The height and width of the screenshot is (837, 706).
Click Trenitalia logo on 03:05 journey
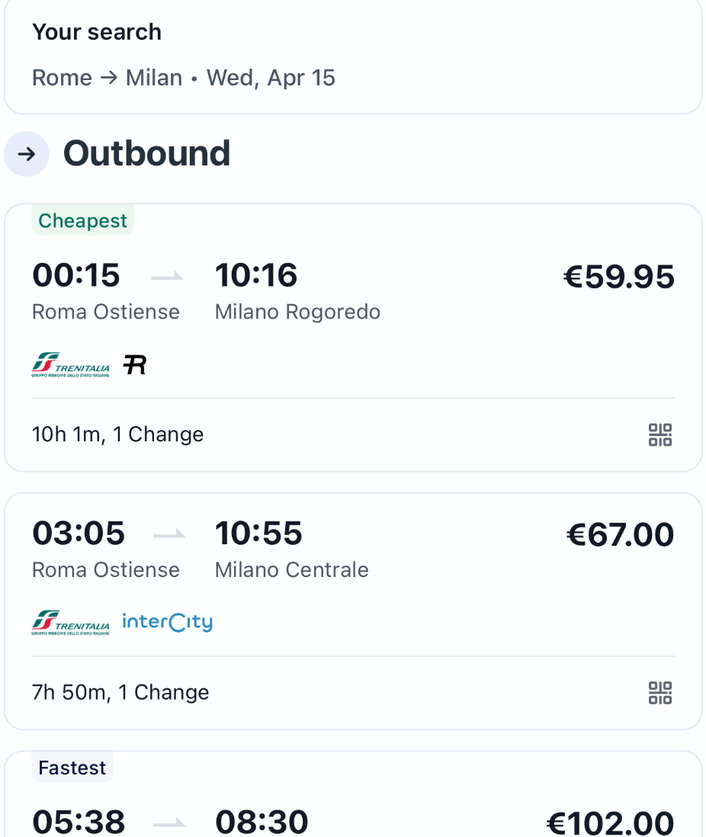[70, 622]
